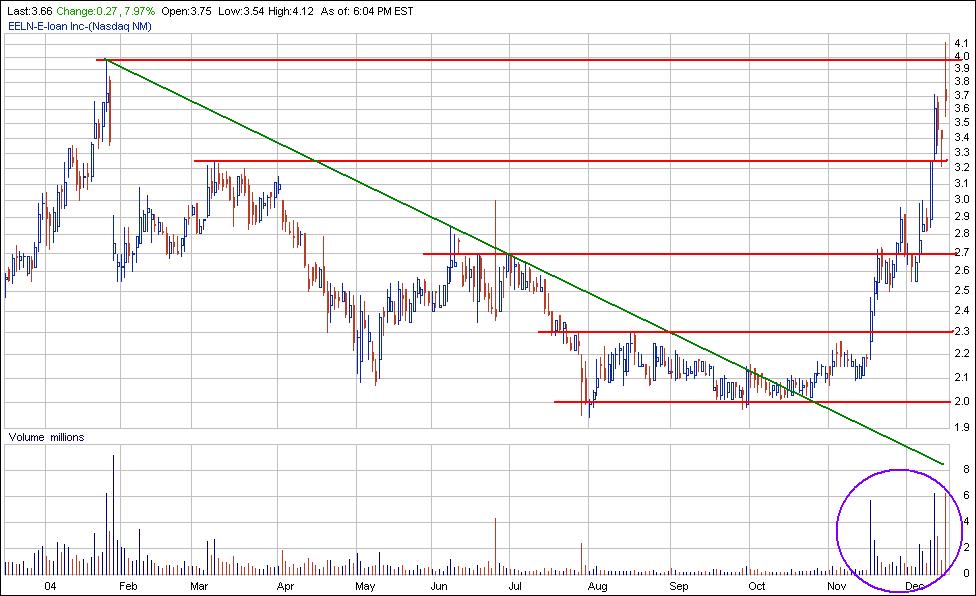Click the 'May' month label

click(365, 586)
